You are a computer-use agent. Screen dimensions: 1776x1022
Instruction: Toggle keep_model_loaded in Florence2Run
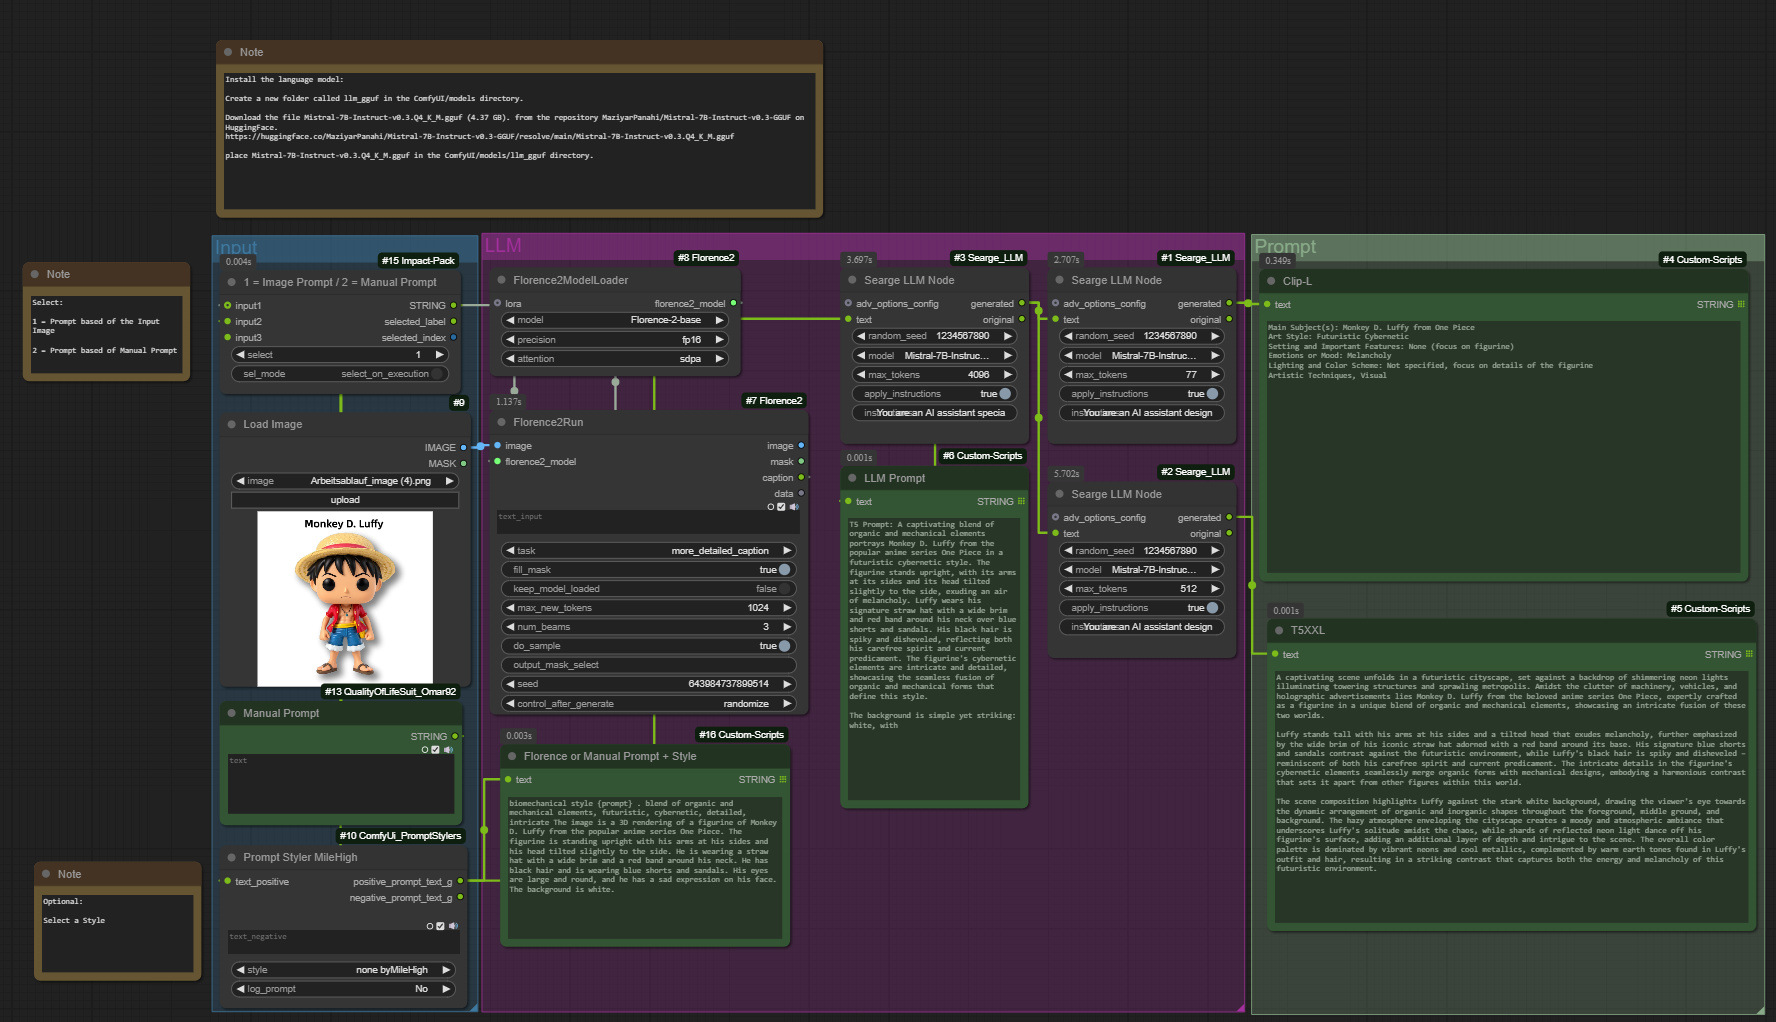(x=785, y=589)
